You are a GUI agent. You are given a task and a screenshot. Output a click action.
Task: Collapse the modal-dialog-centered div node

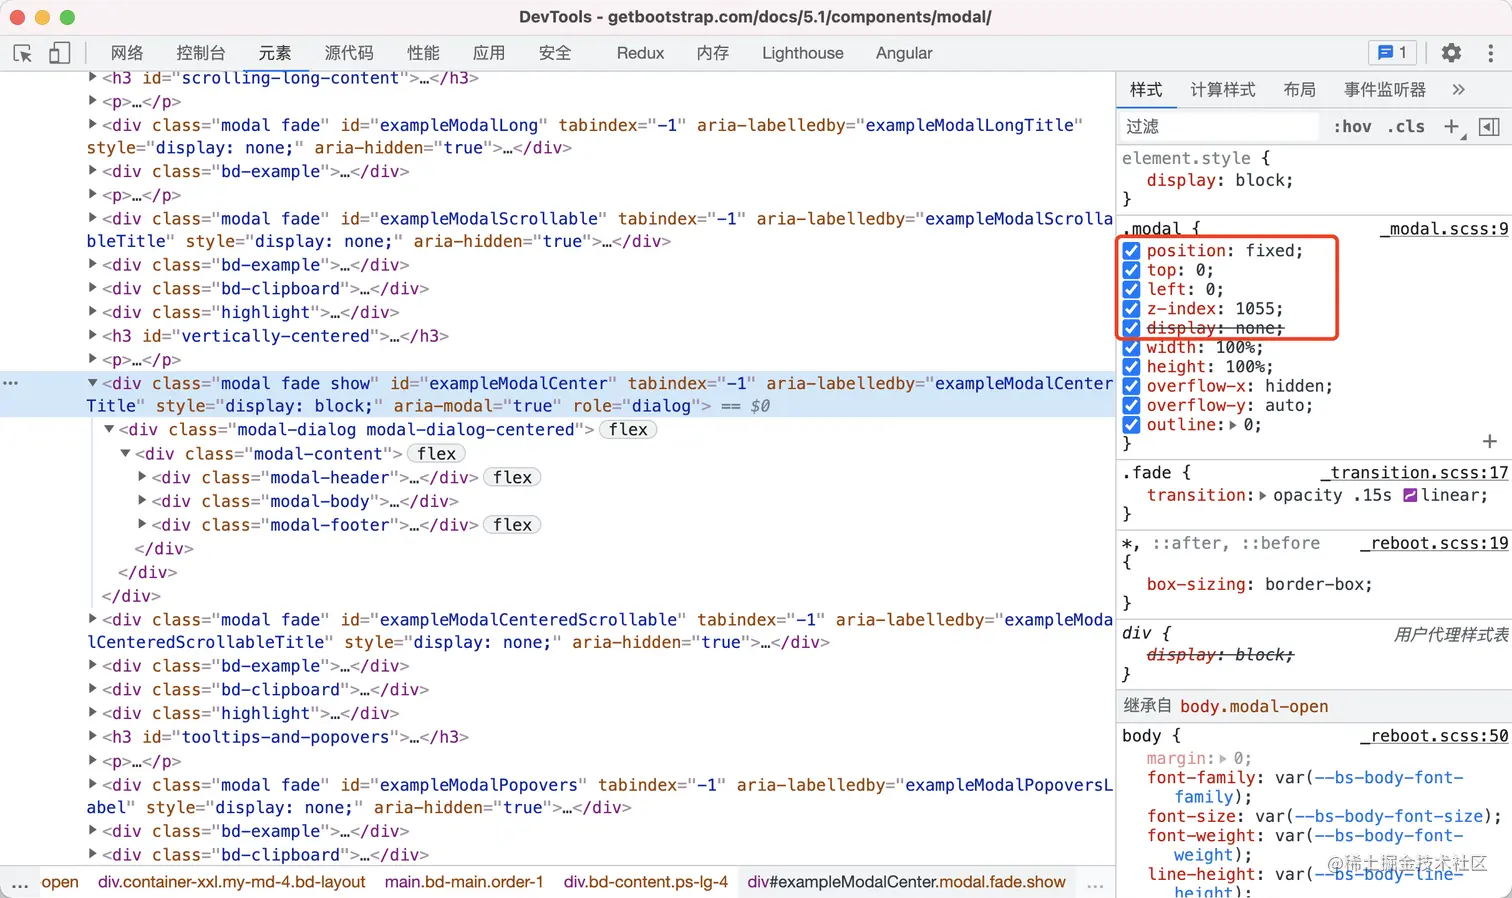point(109,429)
